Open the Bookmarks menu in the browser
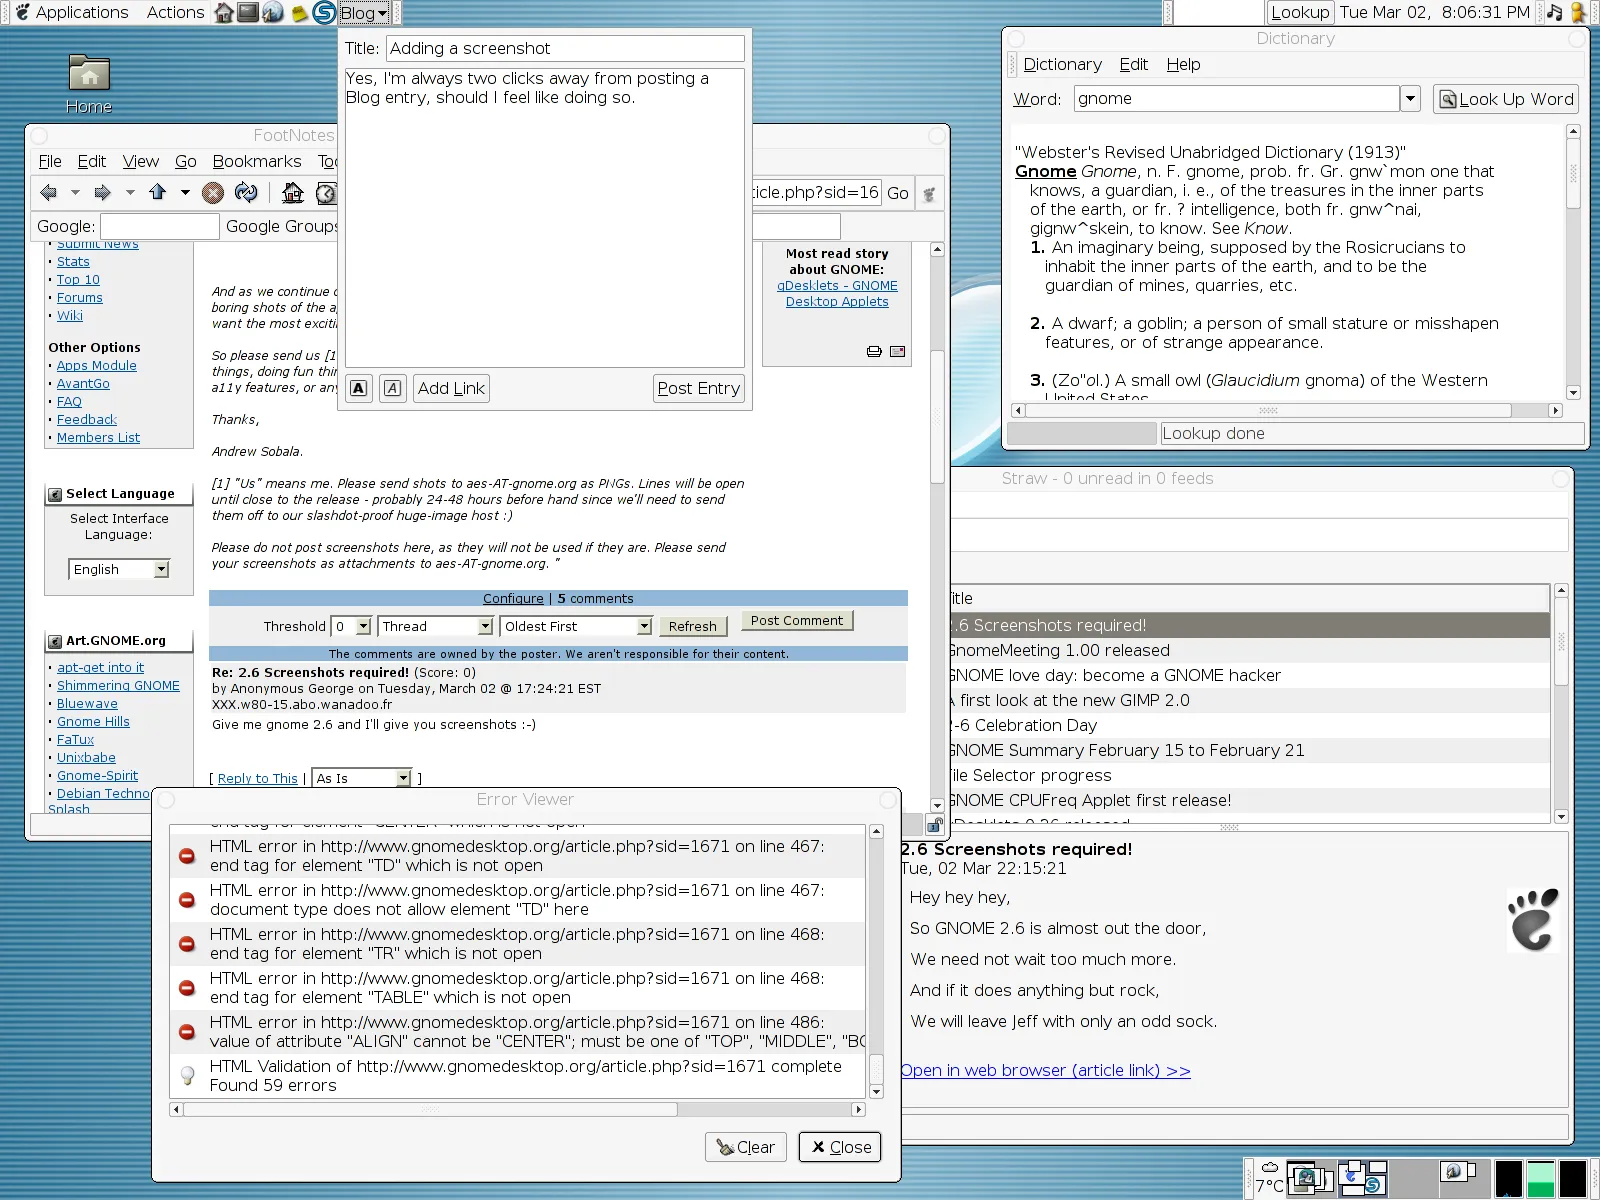This screenshot has width=1600, height=1200. pos(257,161)
